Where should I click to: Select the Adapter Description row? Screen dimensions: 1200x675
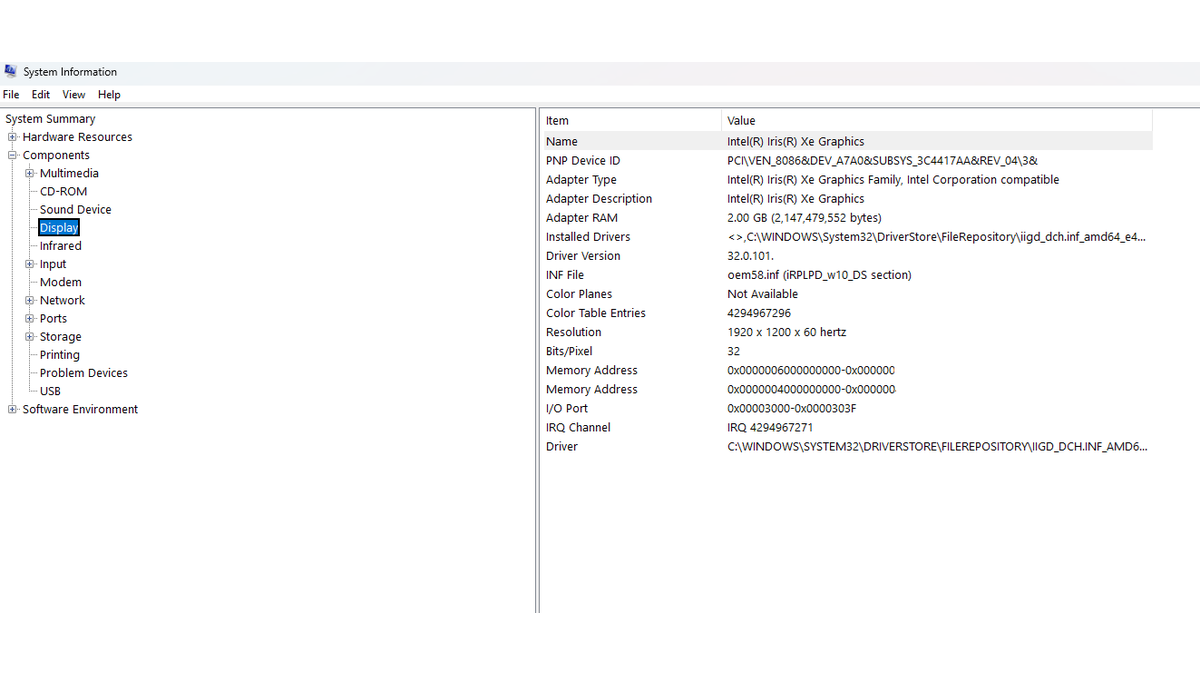(847, 199)
